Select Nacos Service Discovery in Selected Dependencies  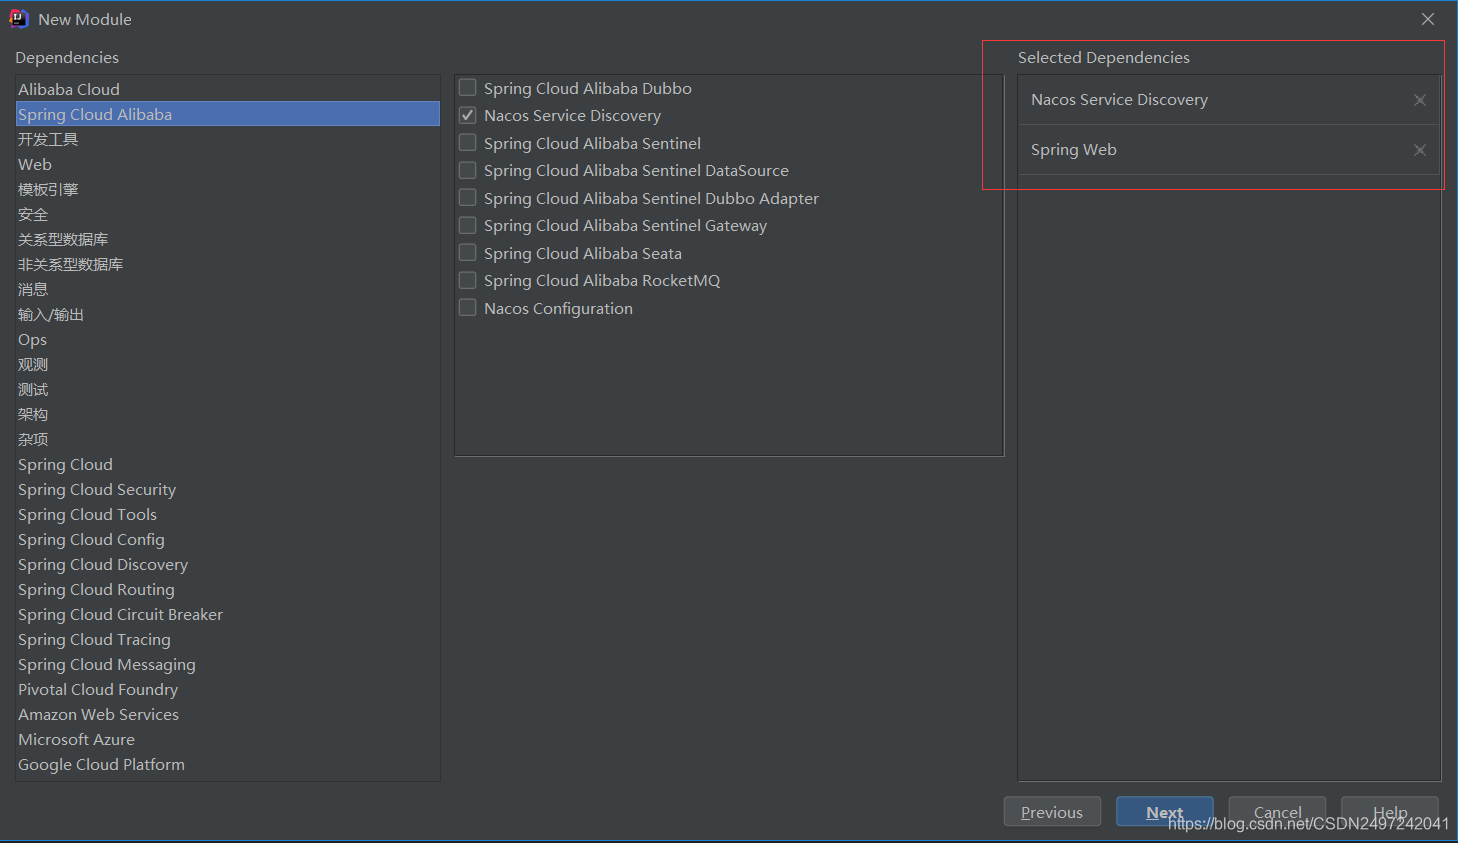pos(1229,100)
